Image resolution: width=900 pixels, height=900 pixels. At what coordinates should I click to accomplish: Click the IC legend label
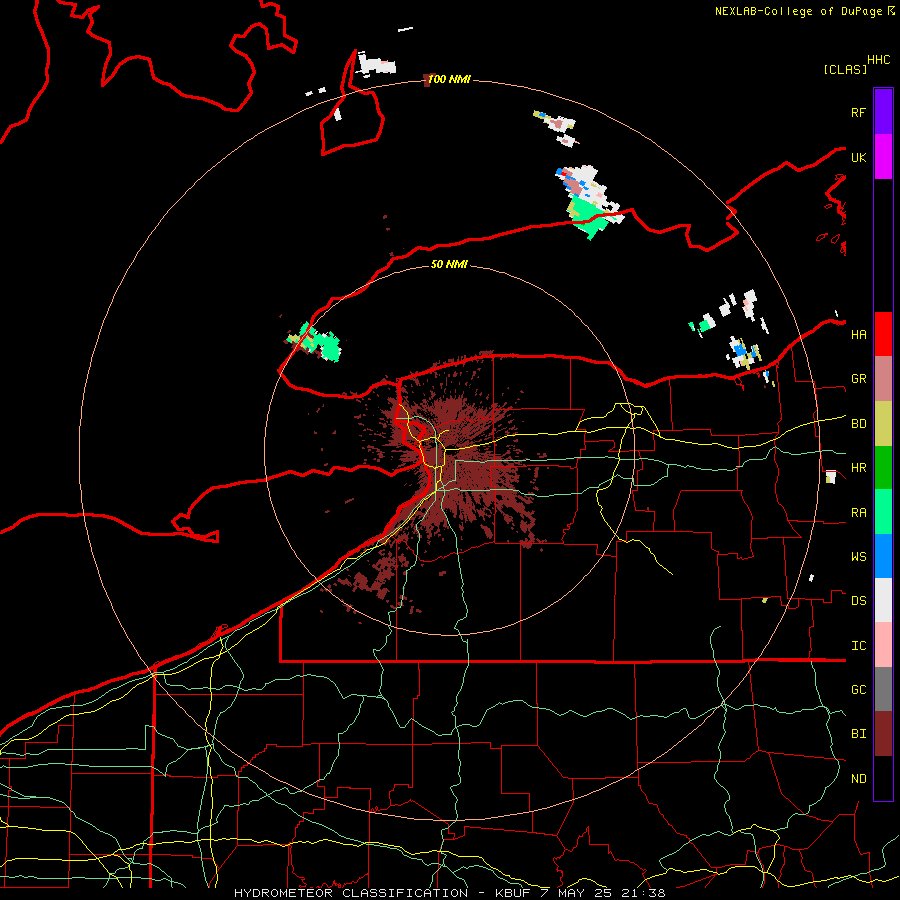[x=858, y=646]
